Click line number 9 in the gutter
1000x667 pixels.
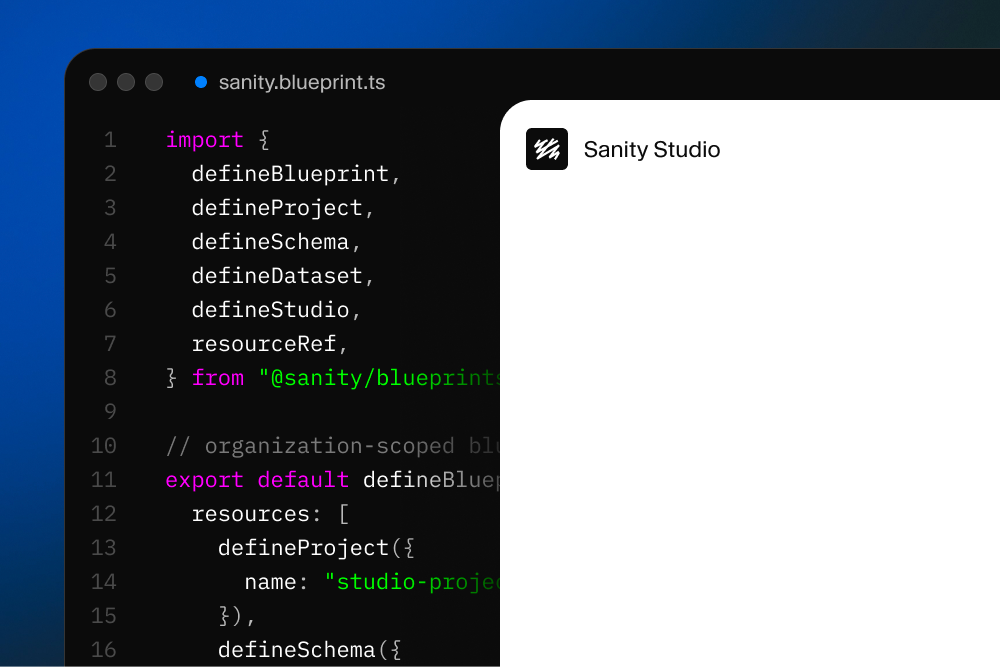(x=110, y=412)
